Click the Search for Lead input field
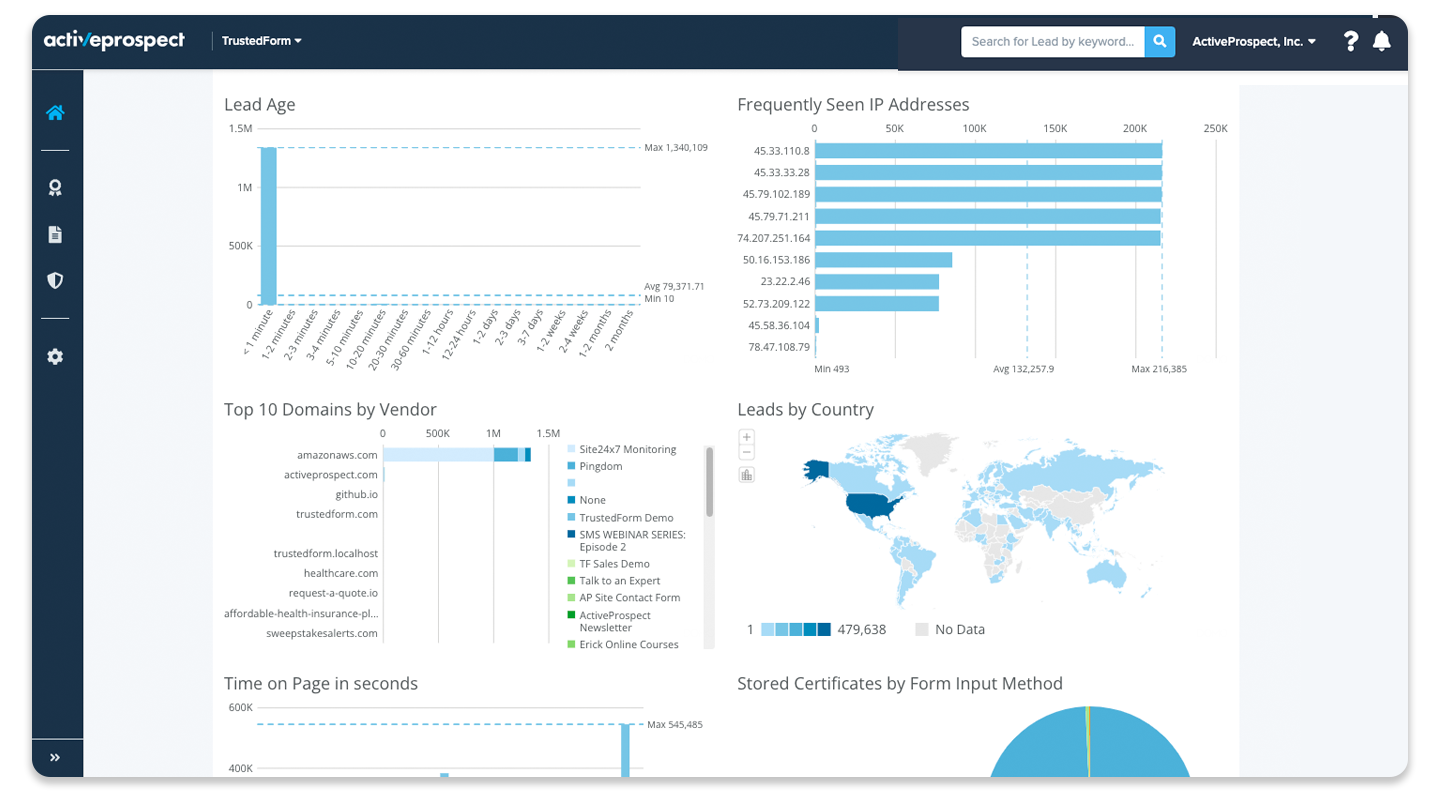1440x796 pixels. [1053, 41]
